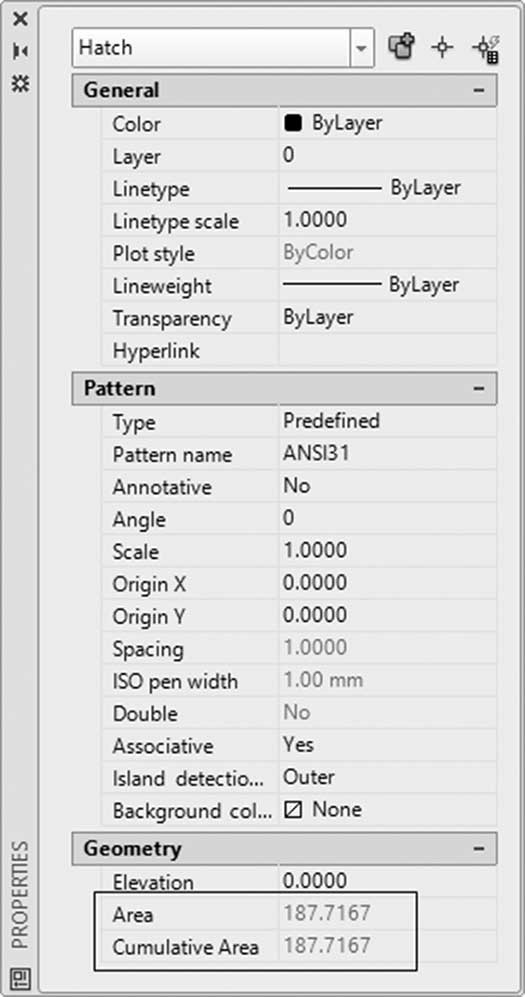Open the palette Properties settings icon
Viewport: 525px width, 997px height.
[20, 83]
